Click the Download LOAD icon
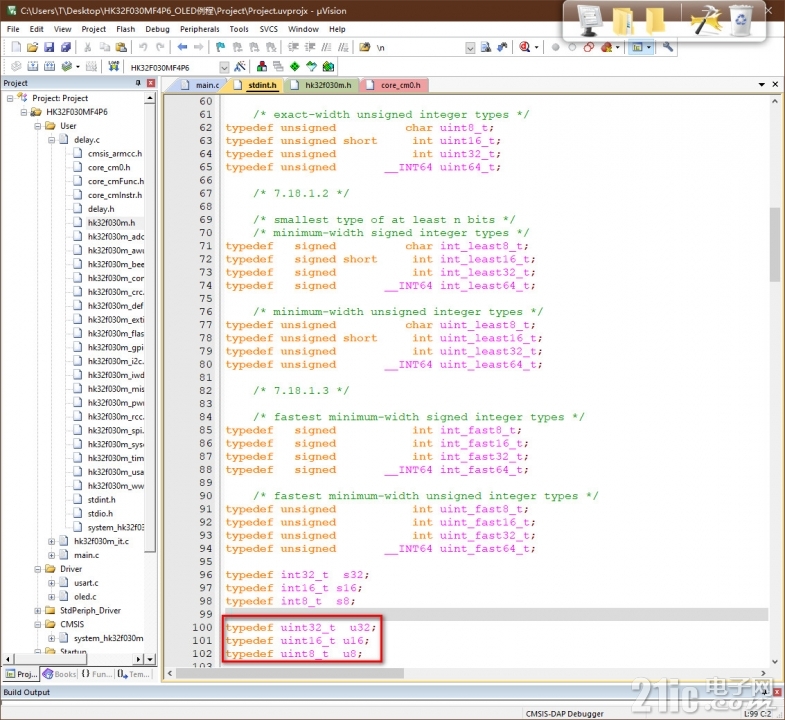Screen dimensions: 785x720 tap(114, 66)
